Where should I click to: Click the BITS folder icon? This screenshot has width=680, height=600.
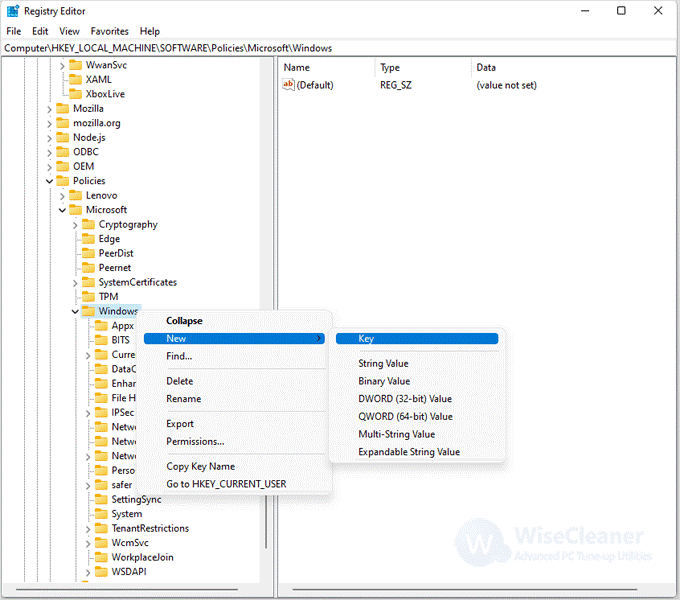point(101,340)
